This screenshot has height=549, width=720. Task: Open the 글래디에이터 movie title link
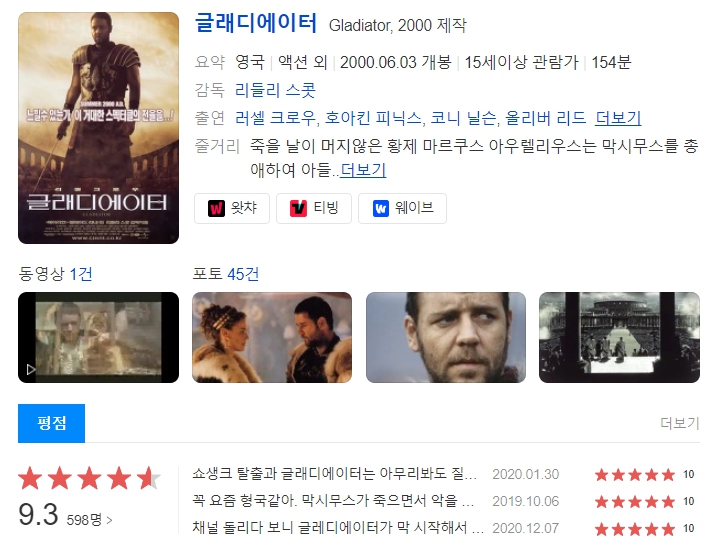[256, 22]
